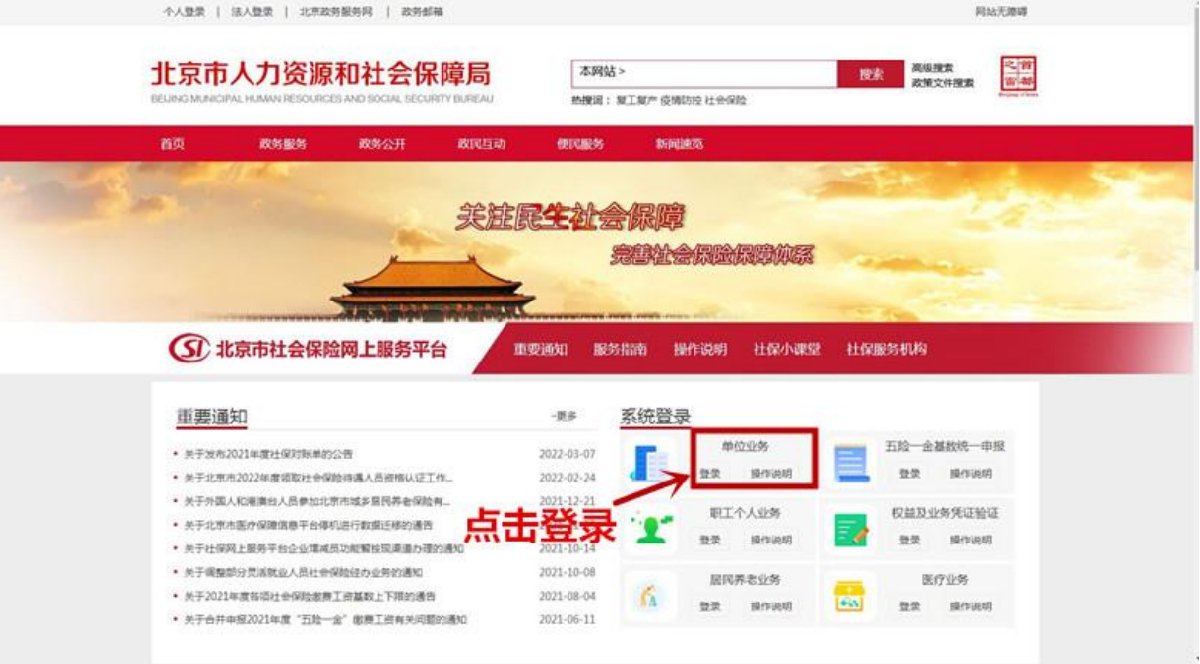The image size is (1200, 664).
Task: Click the 医疗业务 card title
Action: coord(945,580)
